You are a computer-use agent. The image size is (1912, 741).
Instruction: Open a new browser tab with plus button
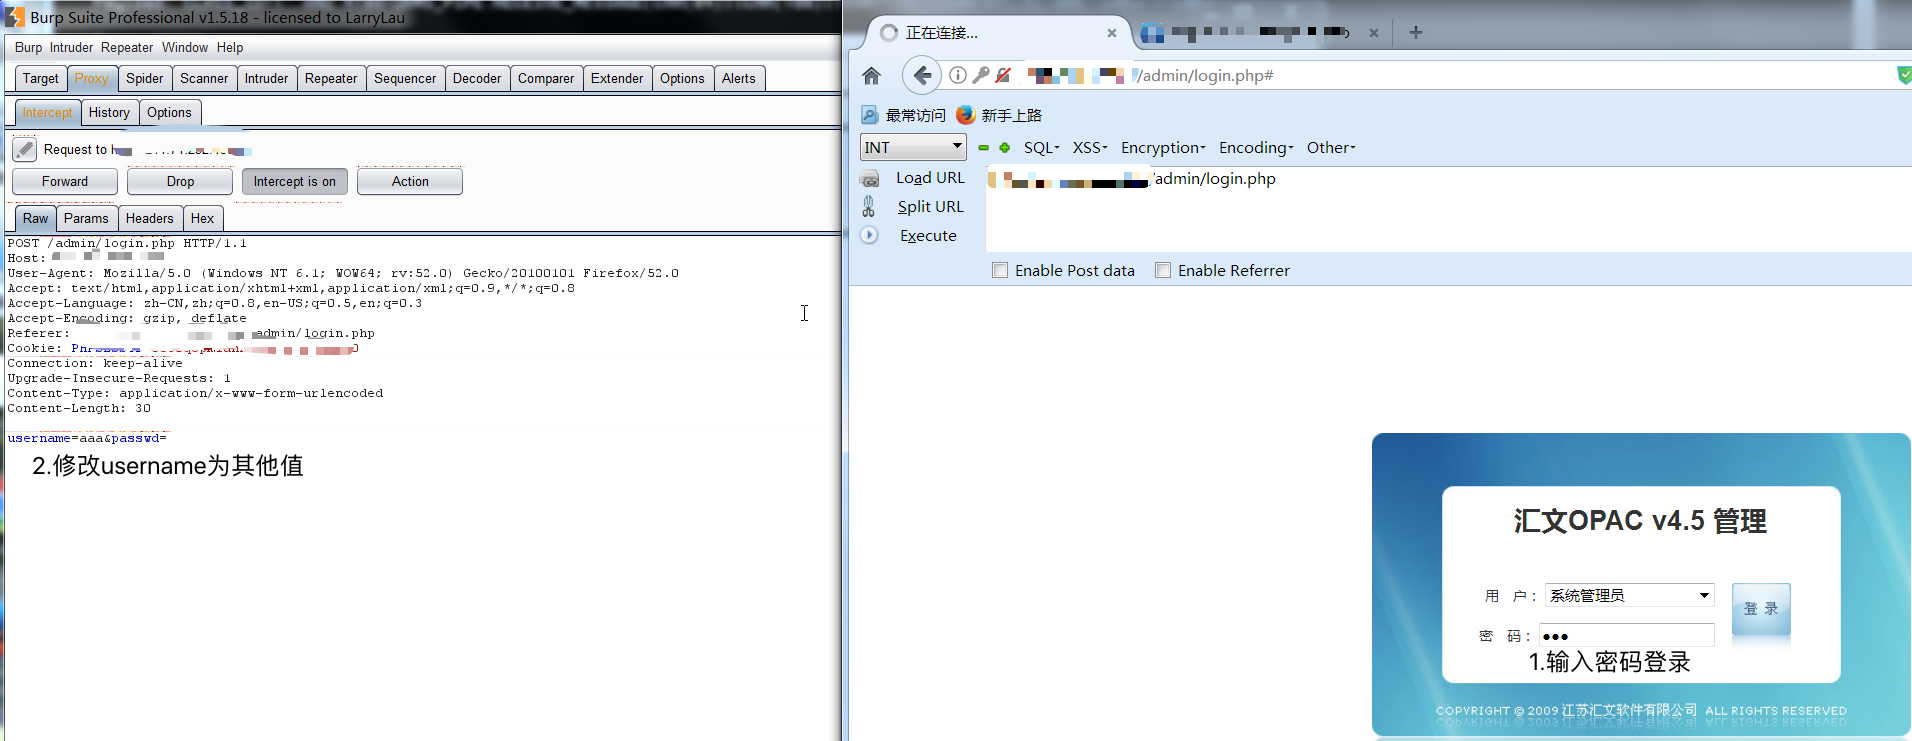1415,33
